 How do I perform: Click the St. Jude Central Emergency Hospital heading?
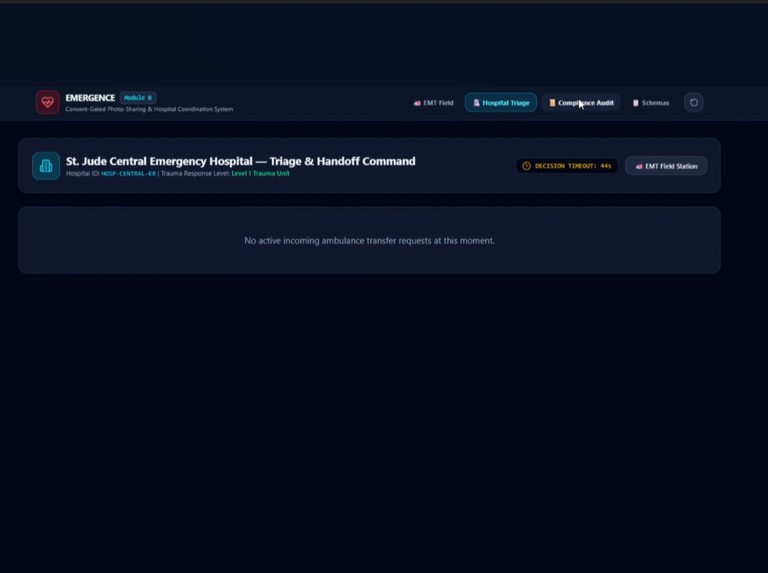(x=240, y=161)
